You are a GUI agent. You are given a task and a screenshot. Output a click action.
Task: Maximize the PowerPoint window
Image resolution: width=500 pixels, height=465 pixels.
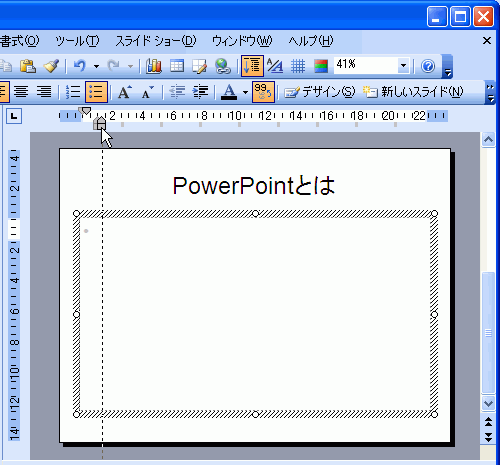(460, 16)
